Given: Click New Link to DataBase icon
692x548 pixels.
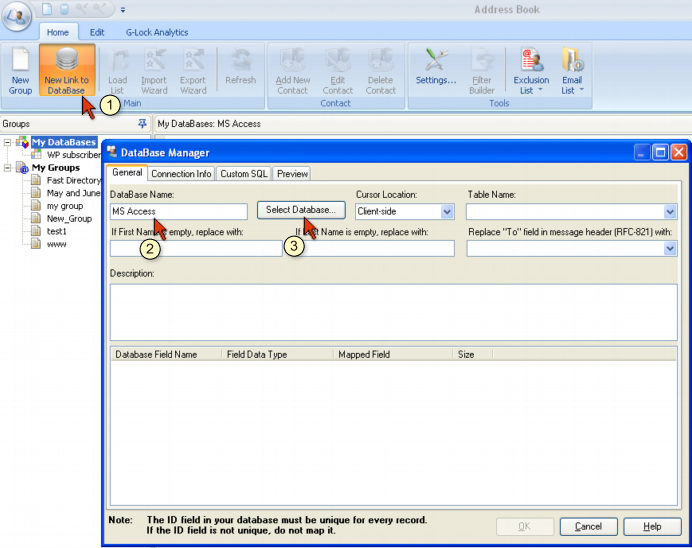Looking at the screenshot, I should point(67,71).
